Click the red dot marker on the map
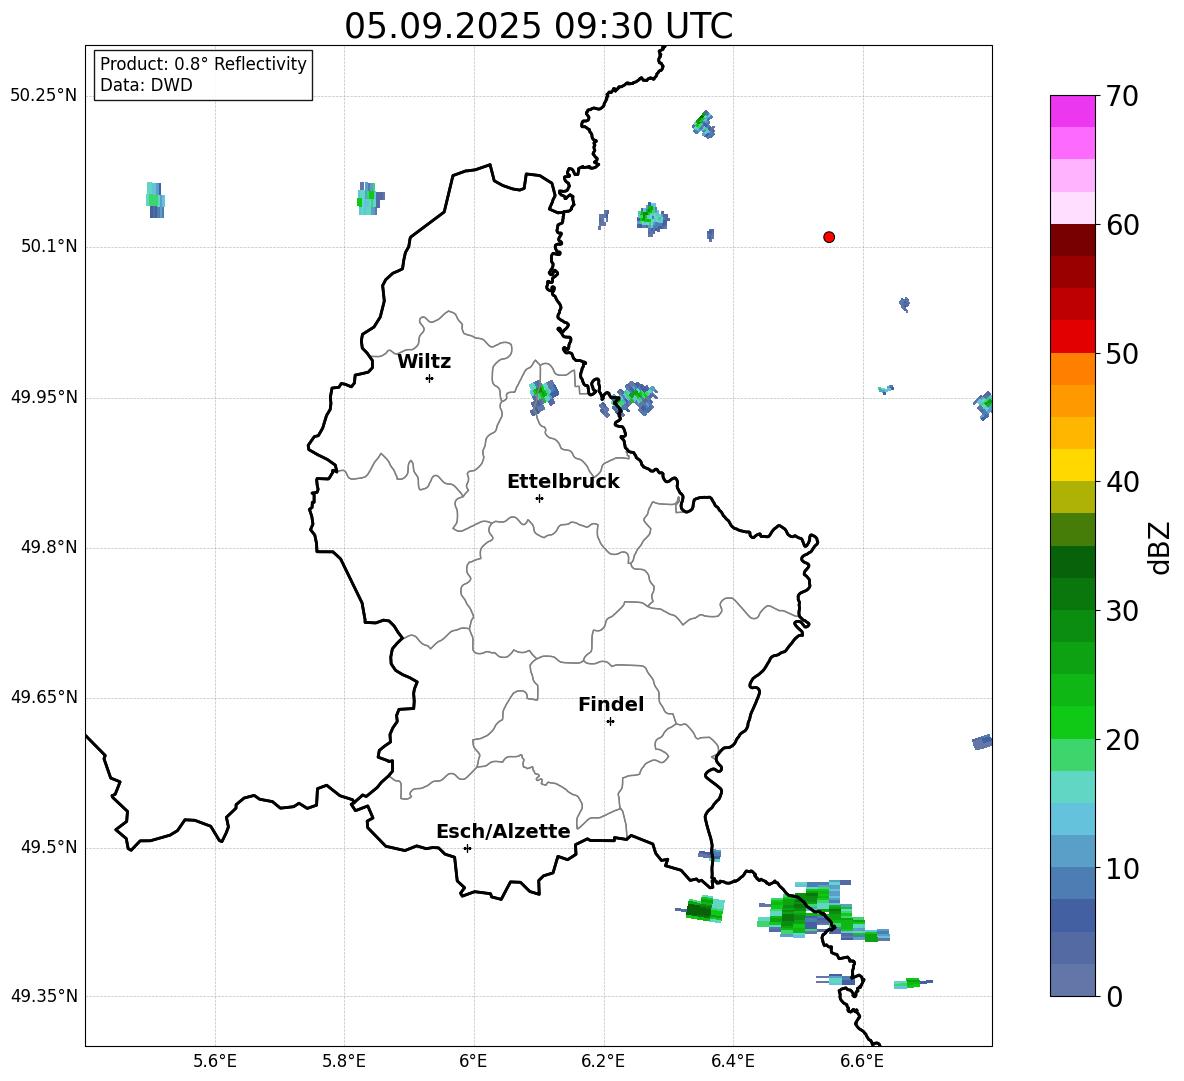Image resolution: width=1184 pixels, height=1081 pixels. [829, 237]
